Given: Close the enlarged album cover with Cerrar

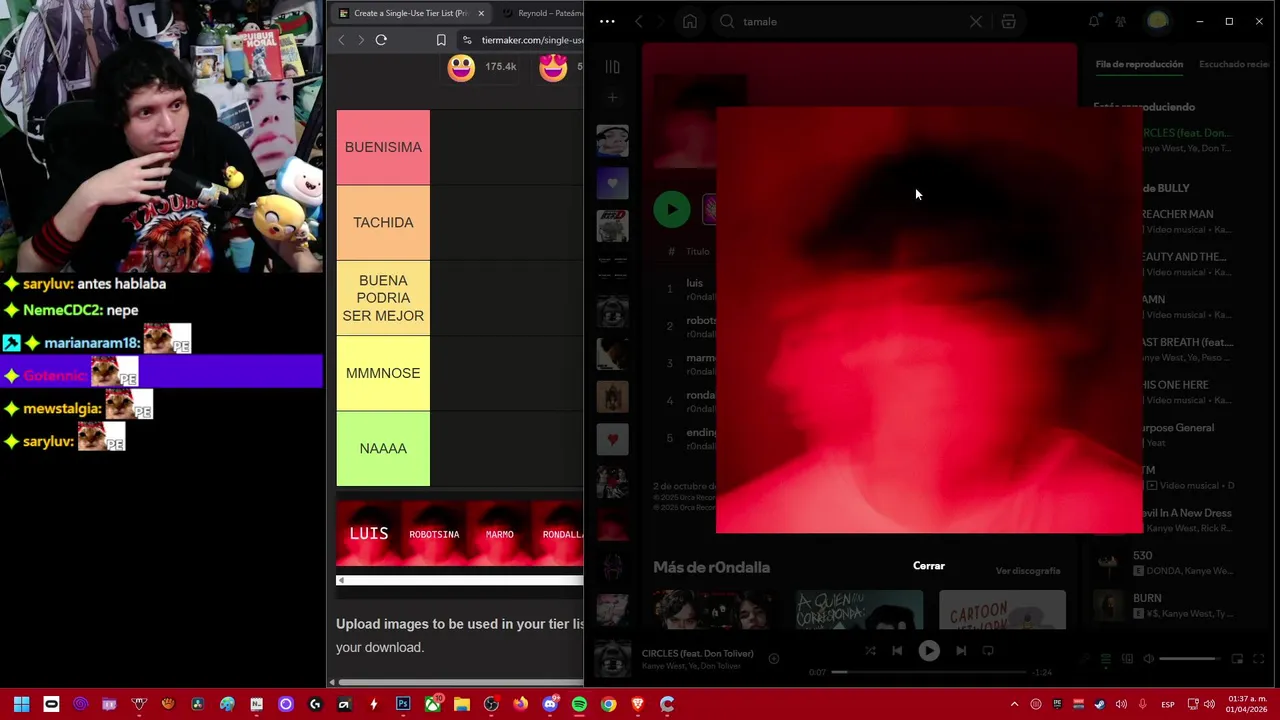Looking at the screenshot, I should click(x=928, y=566).
